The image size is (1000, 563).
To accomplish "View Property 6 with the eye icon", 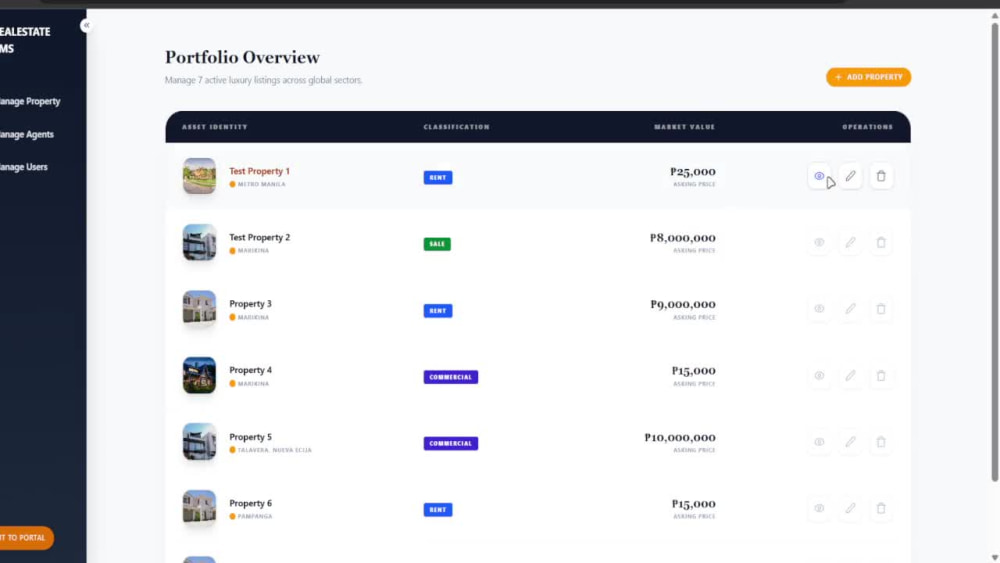I will (x=819, y=508).
